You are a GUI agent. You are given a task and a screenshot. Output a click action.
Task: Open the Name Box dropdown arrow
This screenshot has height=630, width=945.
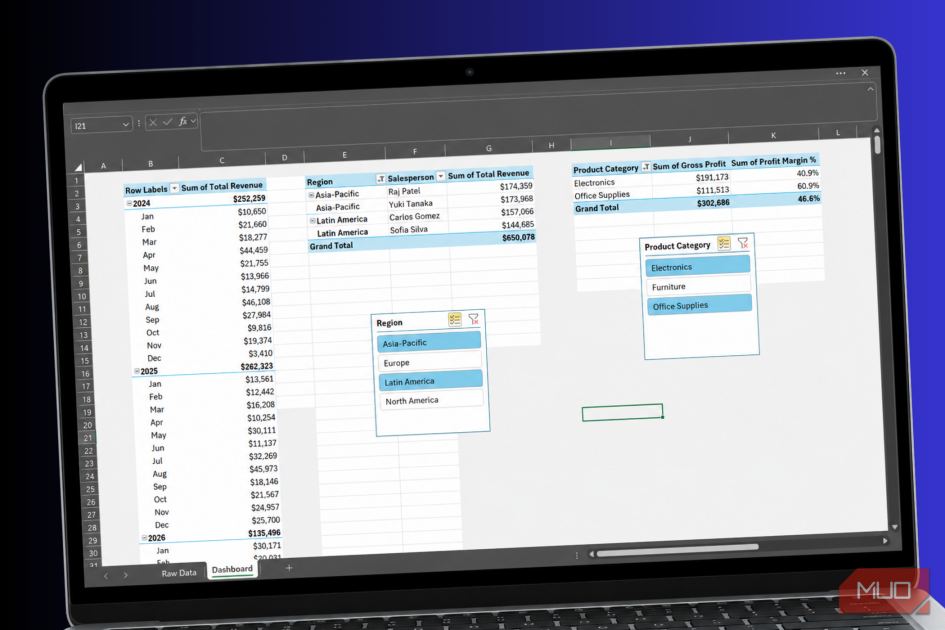coord(125,125)
